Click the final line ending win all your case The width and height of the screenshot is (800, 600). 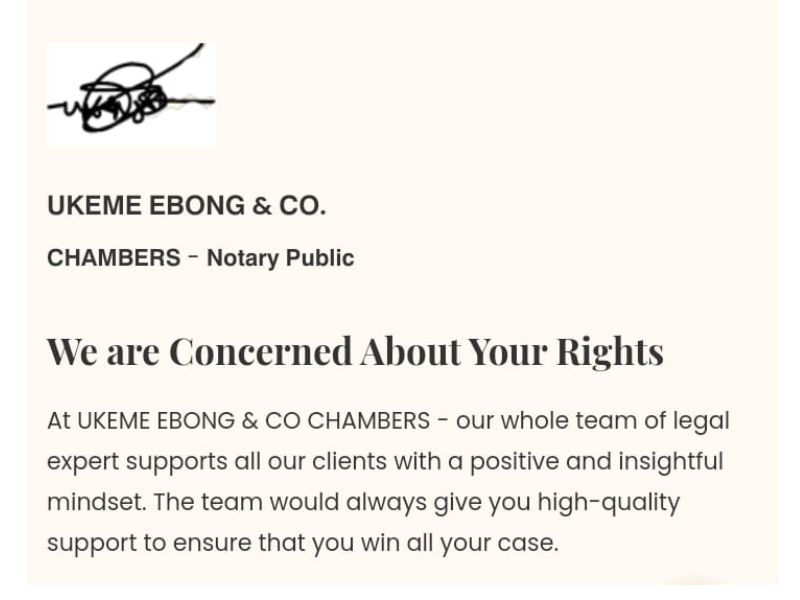pos(302,543)
